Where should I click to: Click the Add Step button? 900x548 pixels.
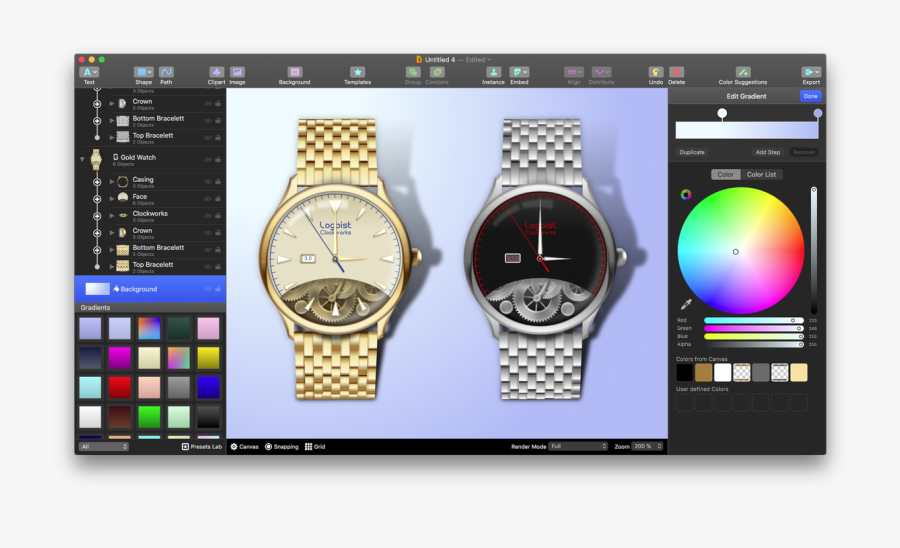coord(768,152)
